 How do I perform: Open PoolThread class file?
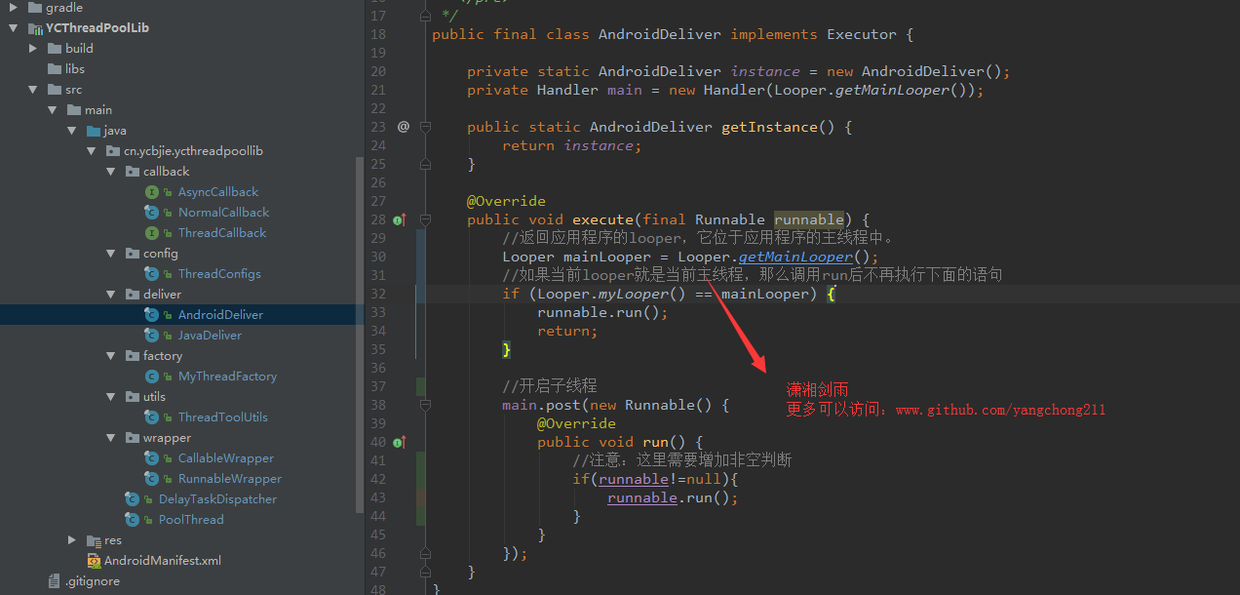coord(191,520)
